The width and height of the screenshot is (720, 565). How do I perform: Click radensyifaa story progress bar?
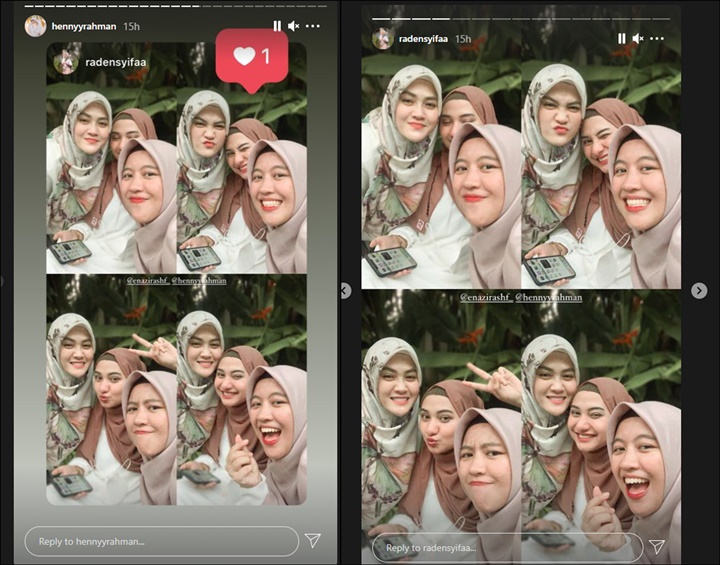coord(521,19)
